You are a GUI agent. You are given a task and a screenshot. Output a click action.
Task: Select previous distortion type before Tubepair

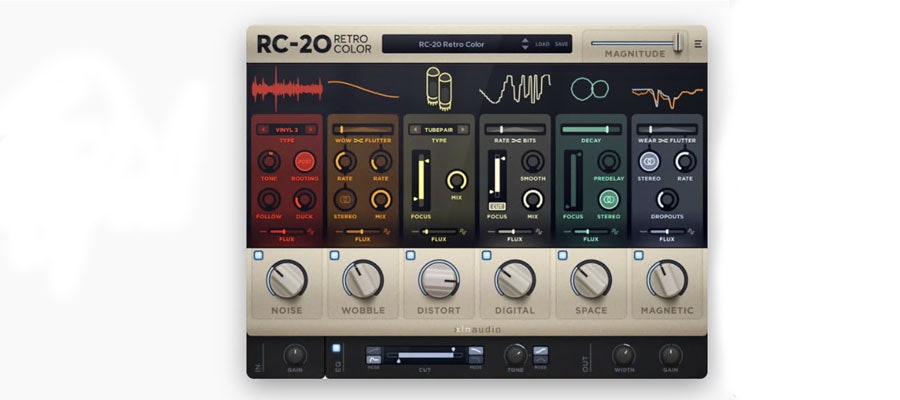416,129
